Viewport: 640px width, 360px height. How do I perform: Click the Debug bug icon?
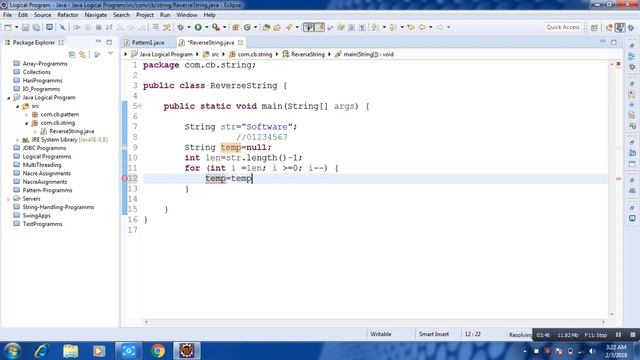click(180, 27)
